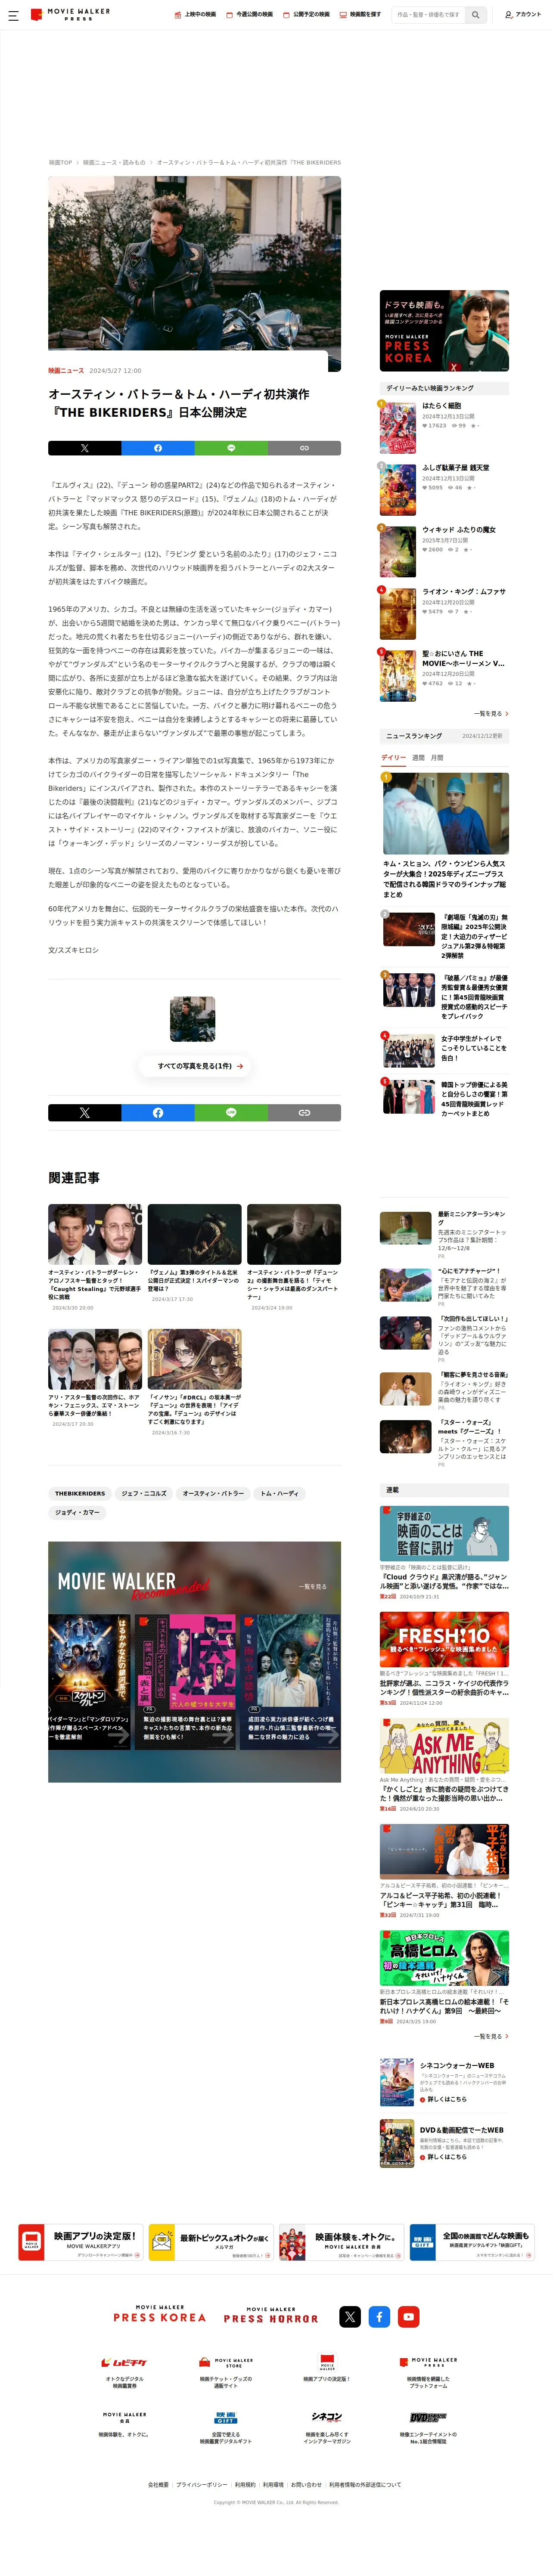Open the footer PRESS HORROR logo

tap(271, 2316)
